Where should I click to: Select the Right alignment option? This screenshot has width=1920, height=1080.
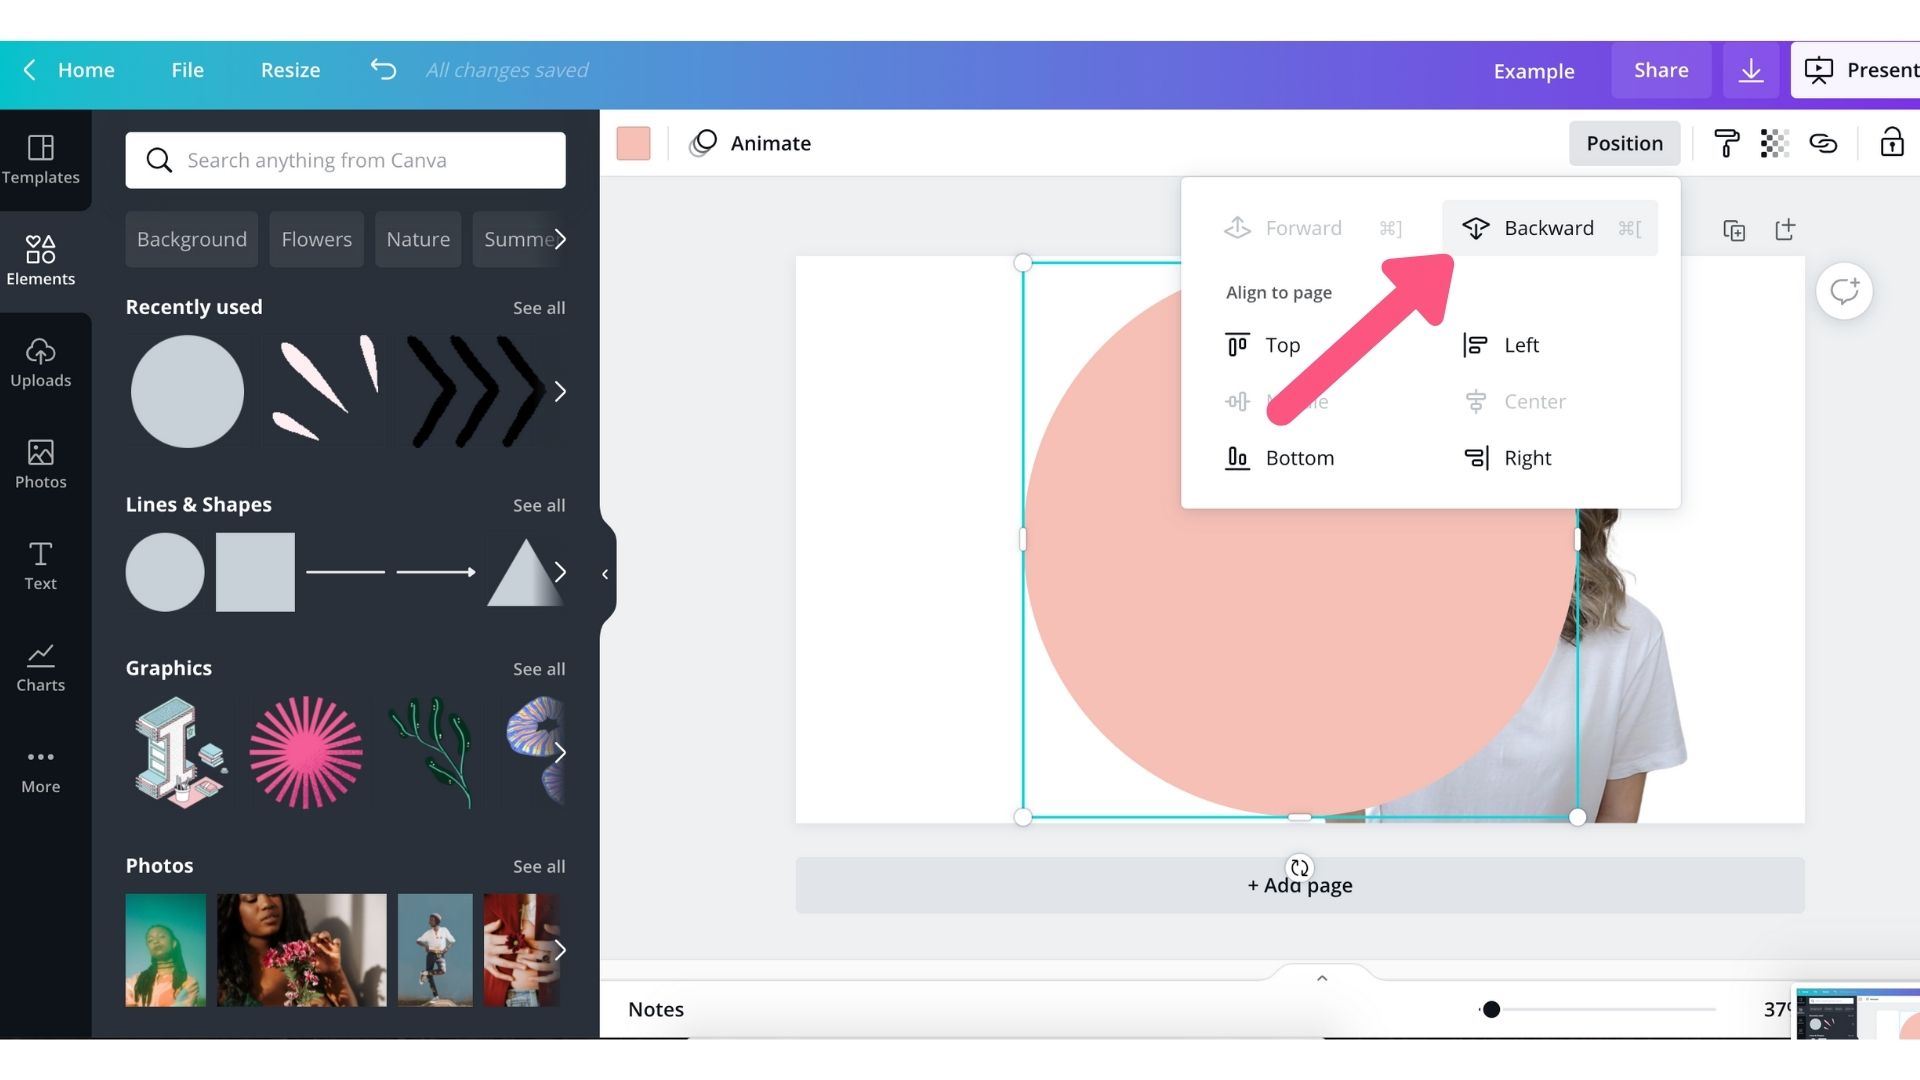click(x=1526, y=458)
